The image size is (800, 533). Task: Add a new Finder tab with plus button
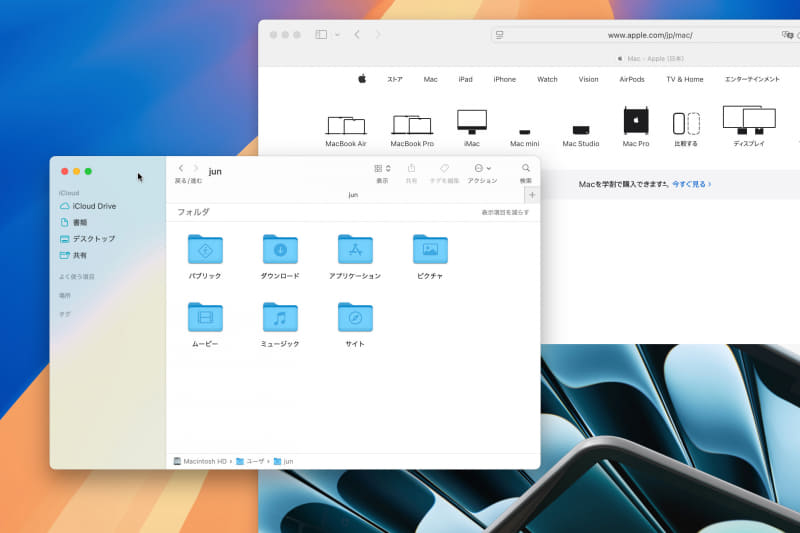click(532, 195)
